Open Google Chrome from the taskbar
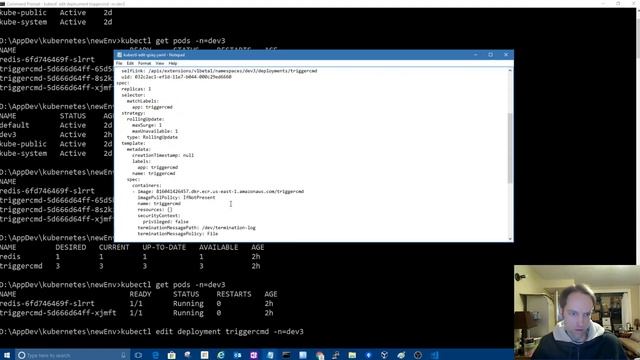 [320, 355]
